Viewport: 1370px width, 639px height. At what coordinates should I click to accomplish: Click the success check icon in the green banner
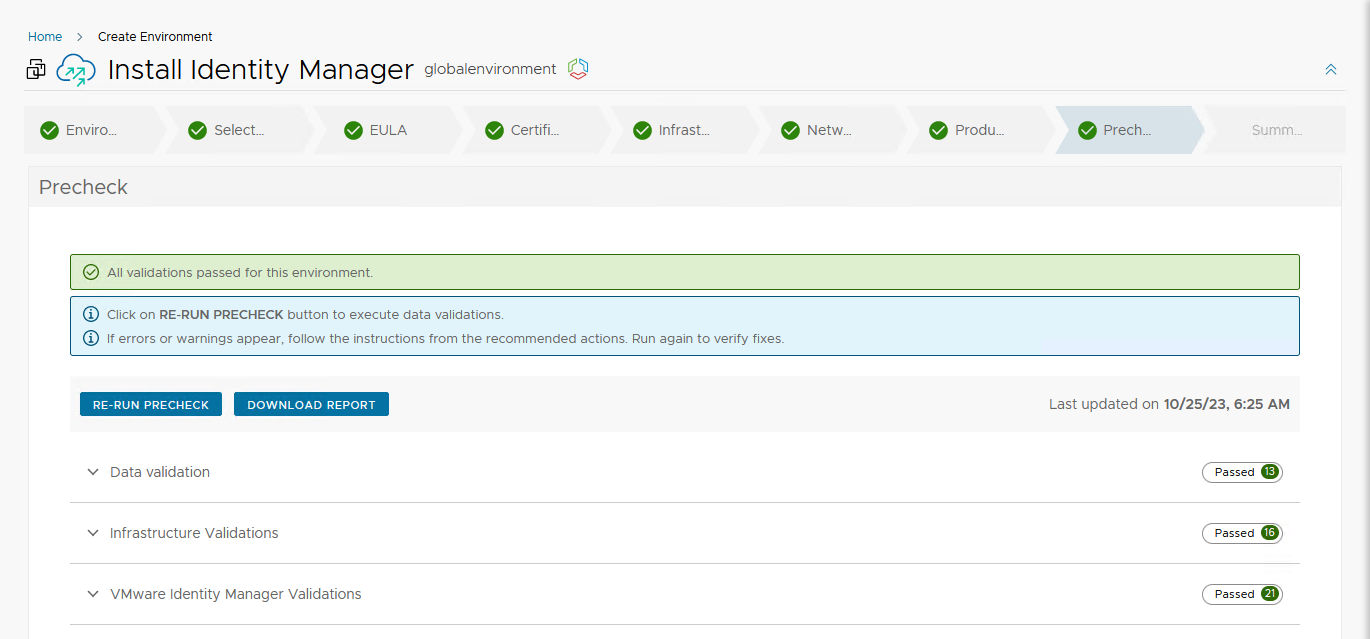[x=91, y=272]
